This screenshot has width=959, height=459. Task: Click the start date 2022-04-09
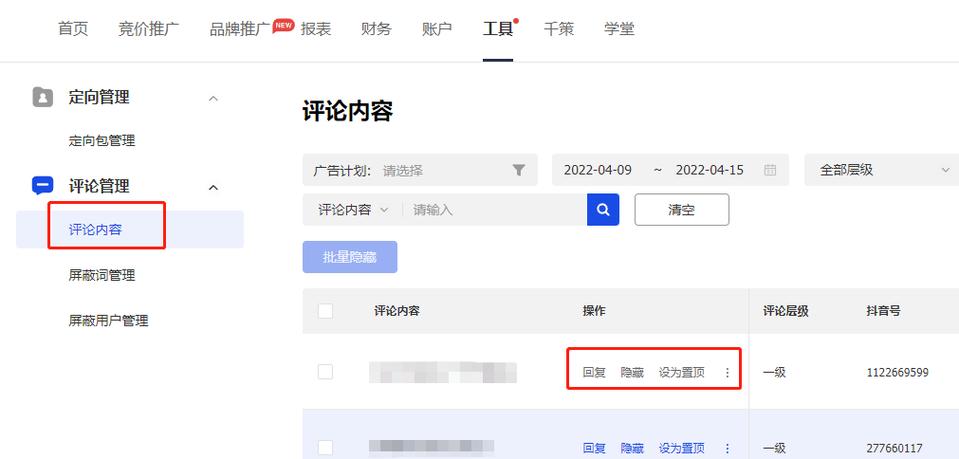598,170
